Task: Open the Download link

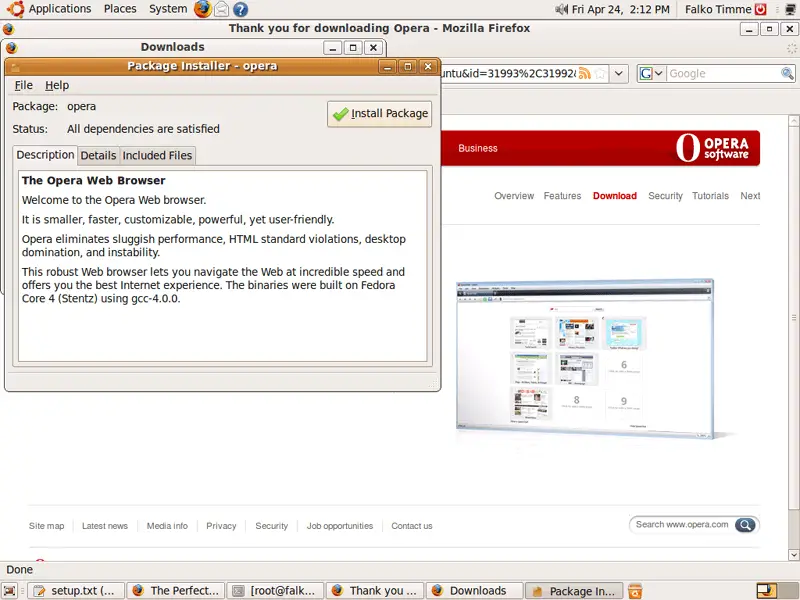Action: point(615,195)
